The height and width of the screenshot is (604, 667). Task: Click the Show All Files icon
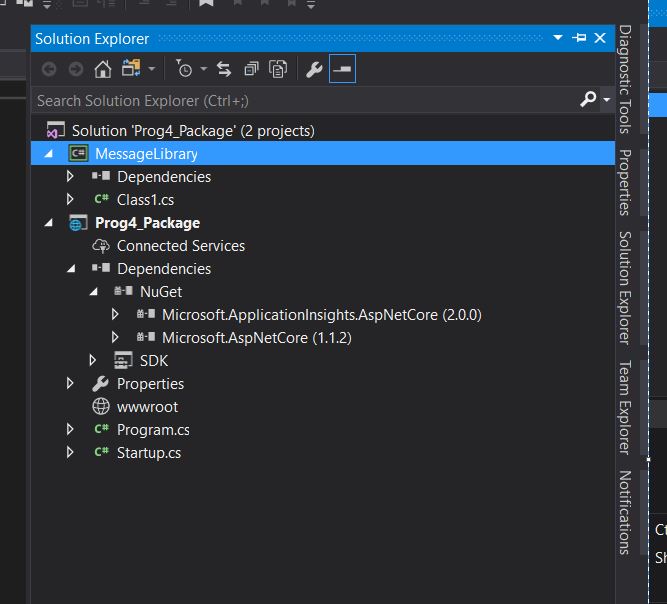point(278,69)
